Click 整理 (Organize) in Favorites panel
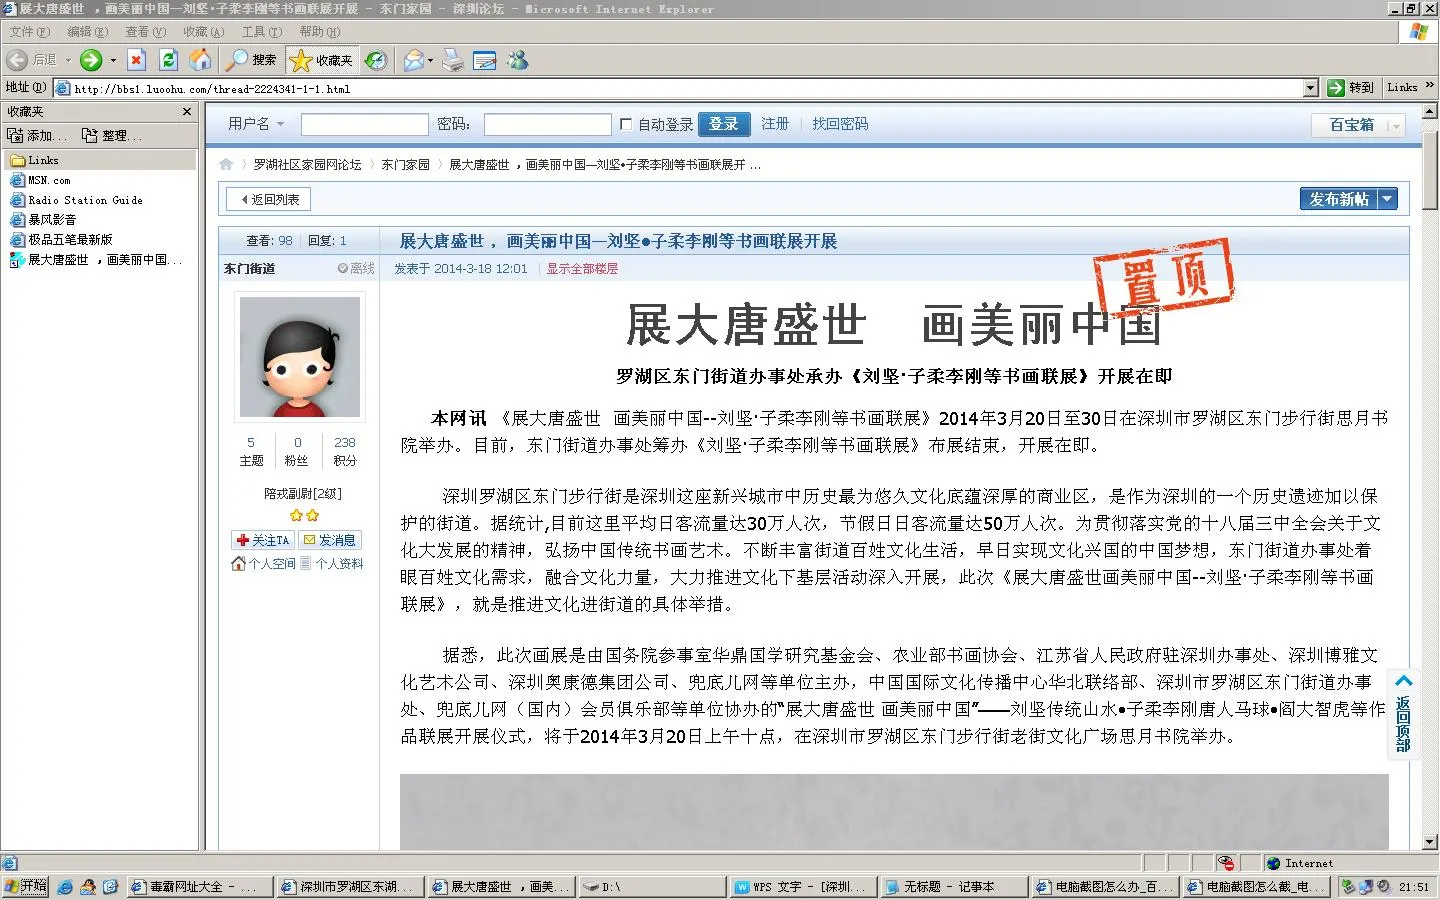This screenshot has height=900, width=1440. pos(112,135)
